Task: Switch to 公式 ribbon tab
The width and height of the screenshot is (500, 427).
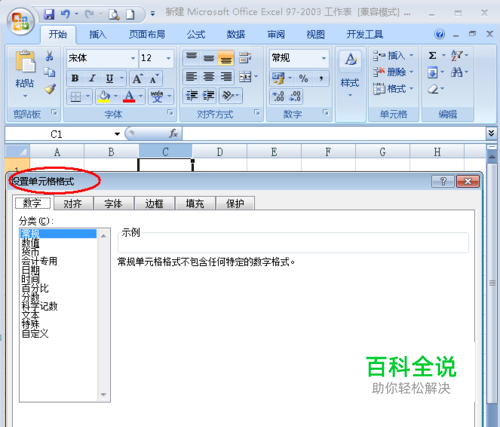Action: tap(196, 34)
